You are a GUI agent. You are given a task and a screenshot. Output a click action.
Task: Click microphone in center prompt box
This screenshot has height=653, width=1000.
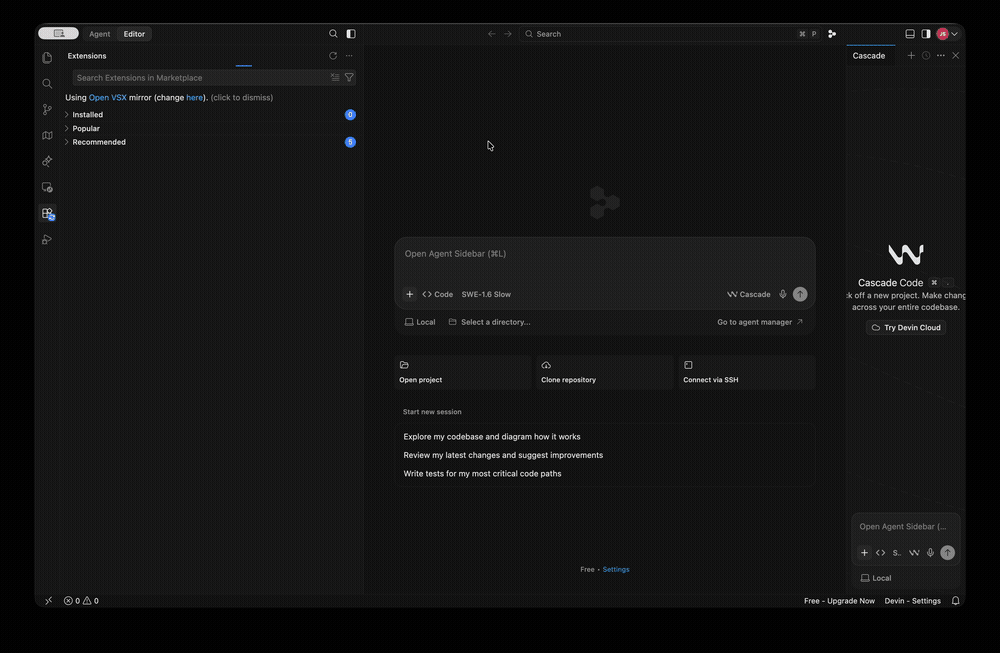pyautogui.click(x=783, y=294)
